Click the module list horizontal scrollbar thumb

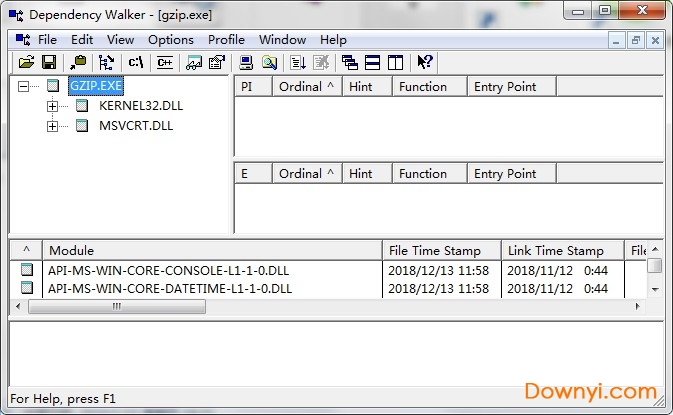[117, 306]
